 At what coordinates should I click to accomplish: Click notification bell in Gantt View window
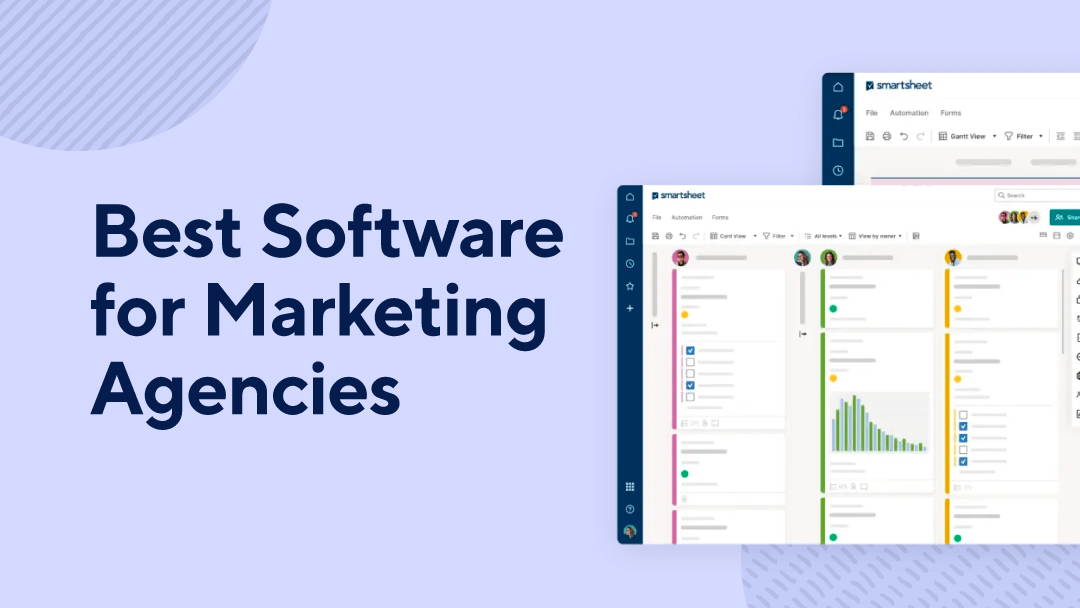[839, 114]
